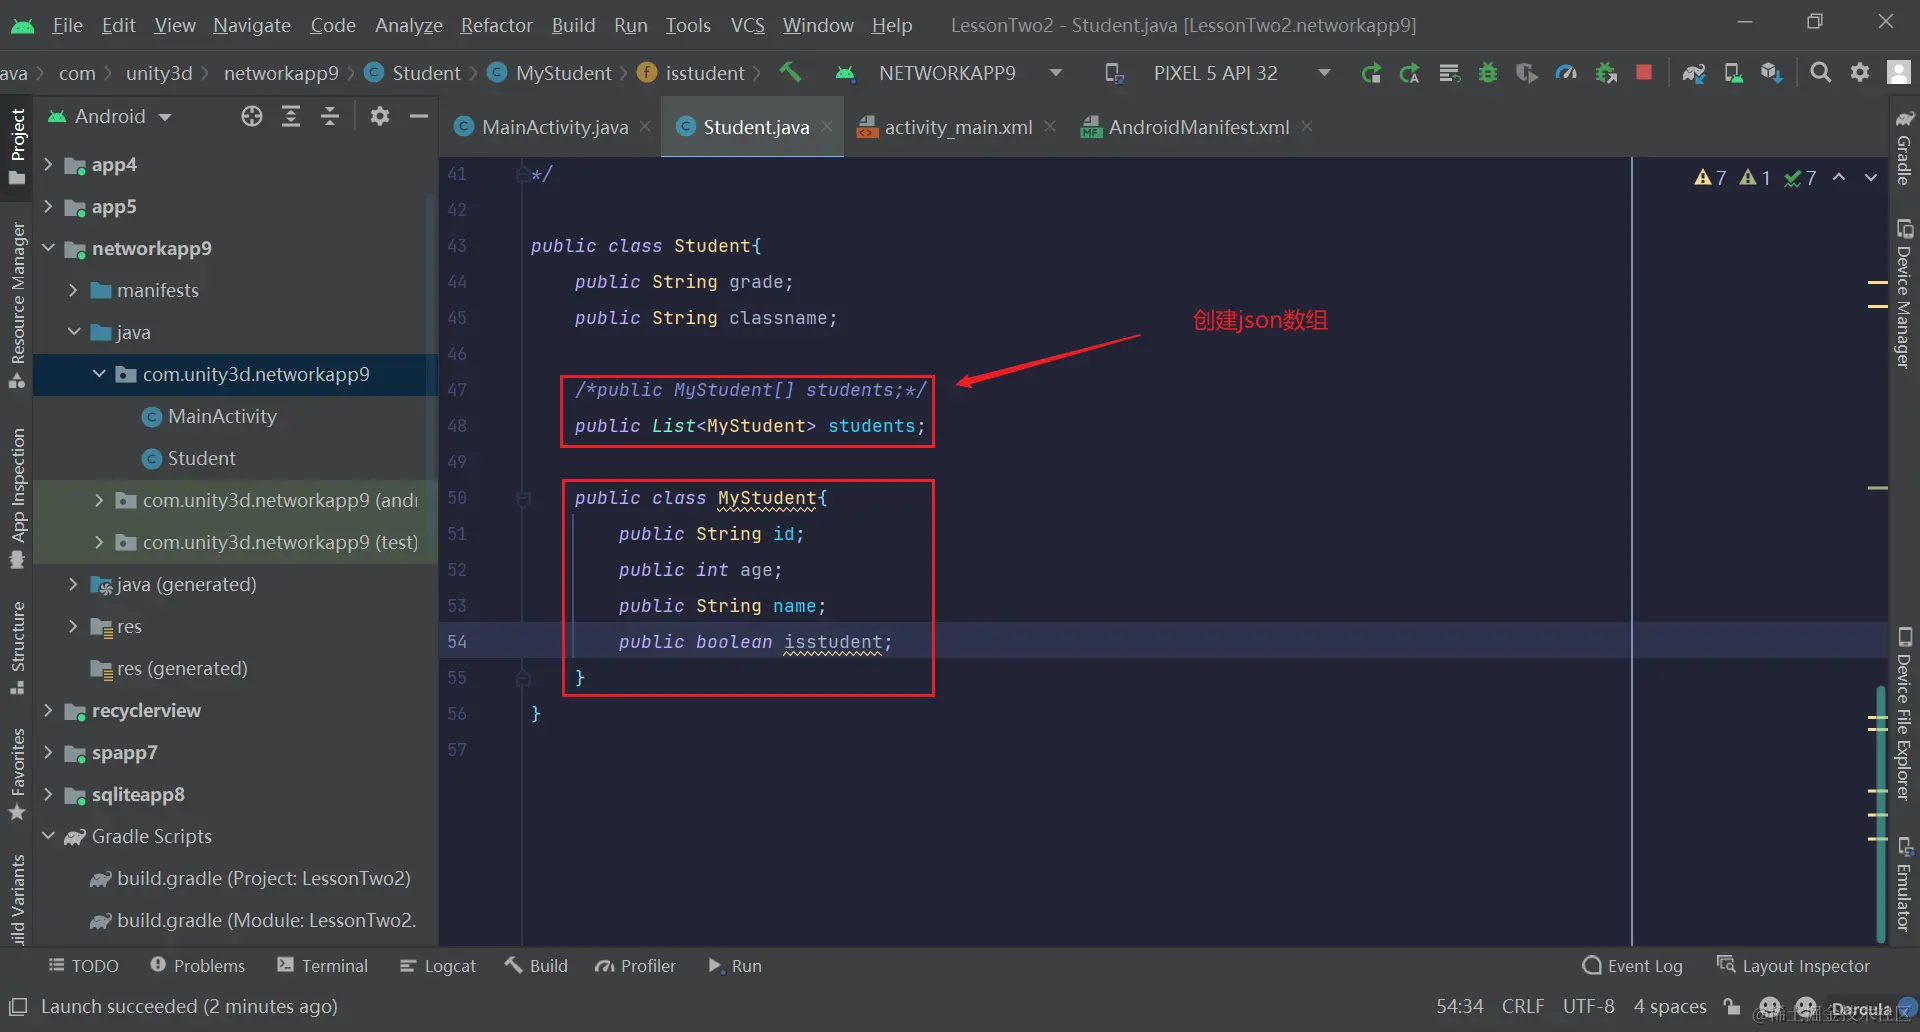1920x1032 pixels.
Task: Sync project with Gradle files icon
Action: click(1694, 73)
